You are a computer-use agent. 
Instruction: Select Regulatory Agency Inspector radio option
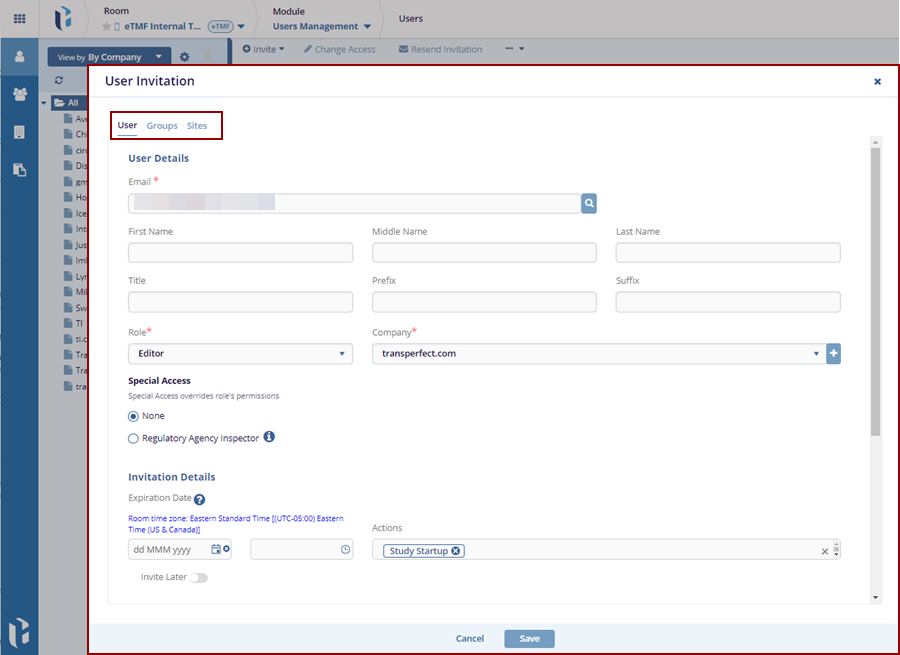click(134, 438)
